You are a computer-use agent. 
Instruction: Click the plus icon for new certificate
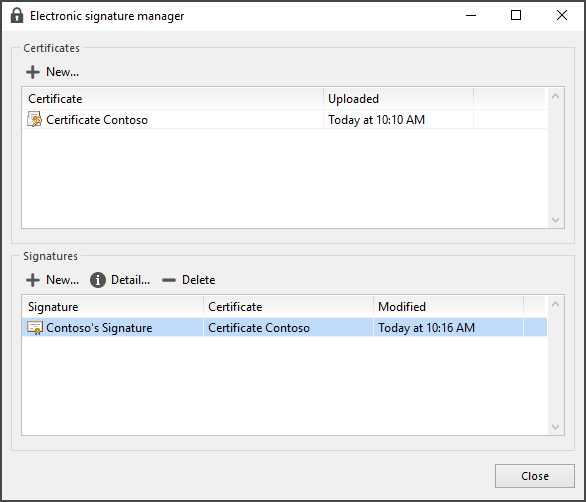(x=33, y=72)
